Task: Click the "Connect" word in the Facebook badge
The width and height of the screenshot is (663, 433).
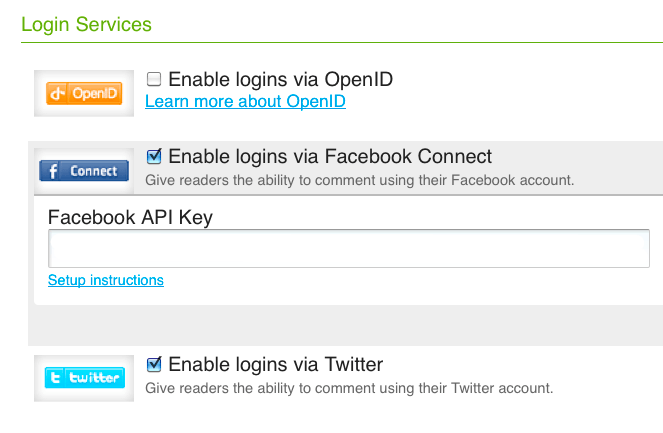Action: 94,171
